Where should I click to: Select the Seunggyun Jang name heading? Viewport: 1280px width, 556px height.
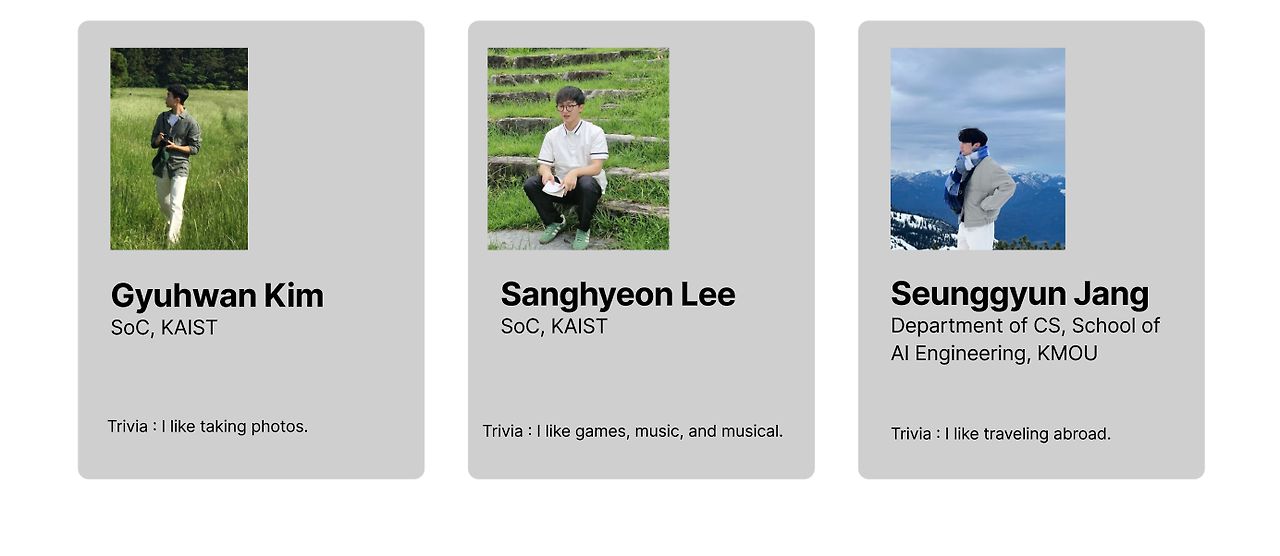(1020, 294)
